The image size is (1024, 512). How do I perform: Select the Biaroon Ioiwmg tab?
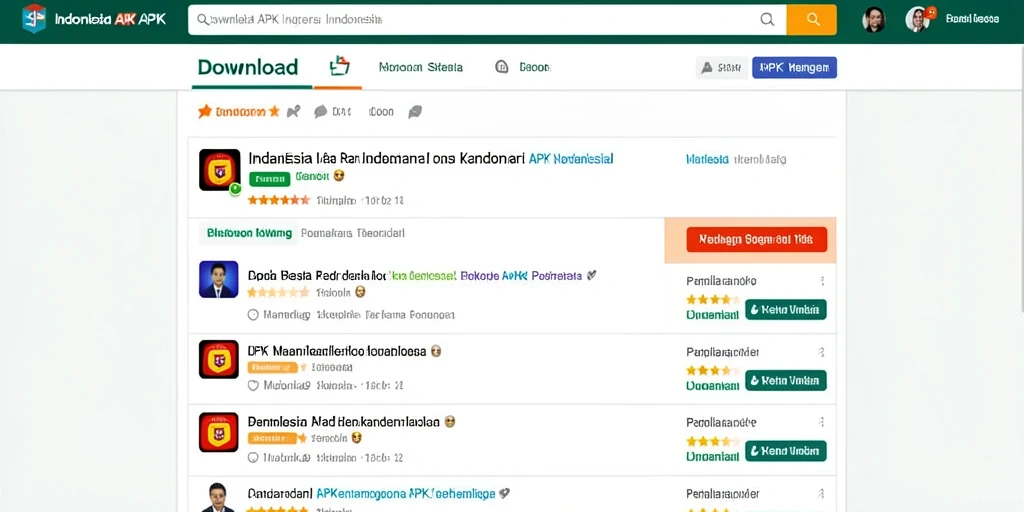(x=249, y=232)
